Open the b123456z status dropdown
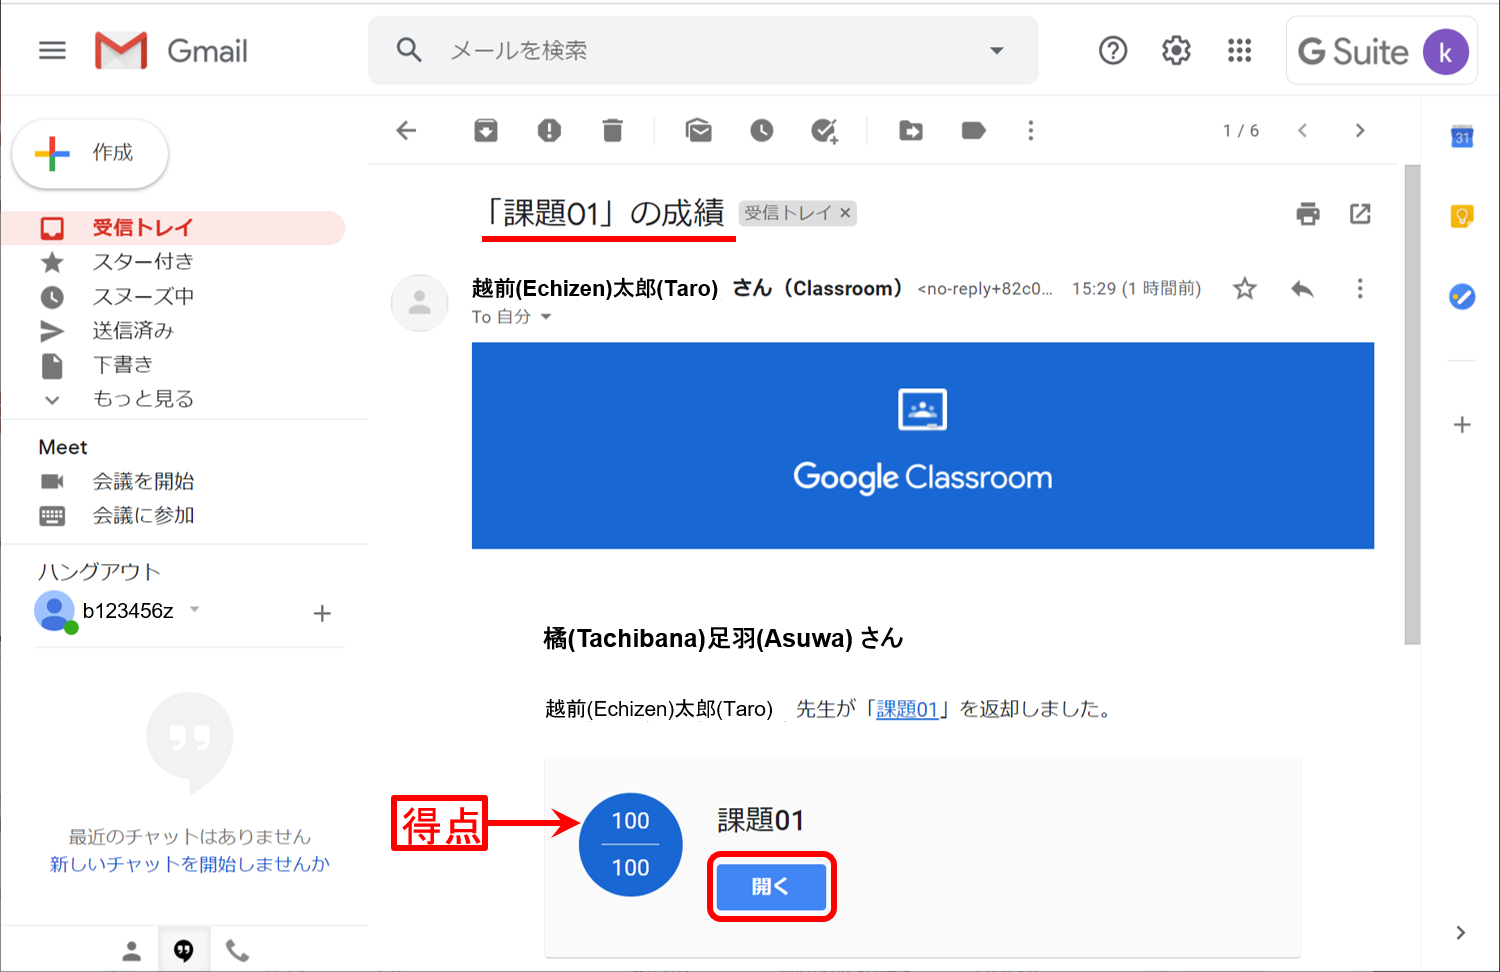 click(x=195, y=609)
